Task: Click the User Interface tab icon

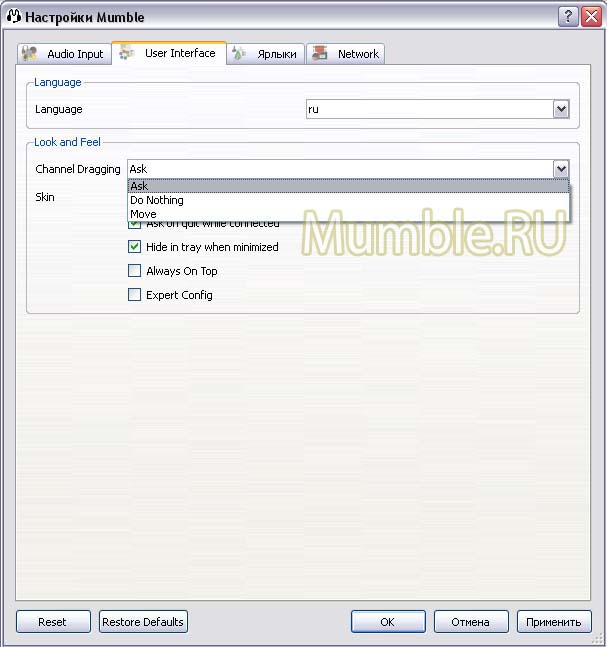Action: [x=128, y=53]
